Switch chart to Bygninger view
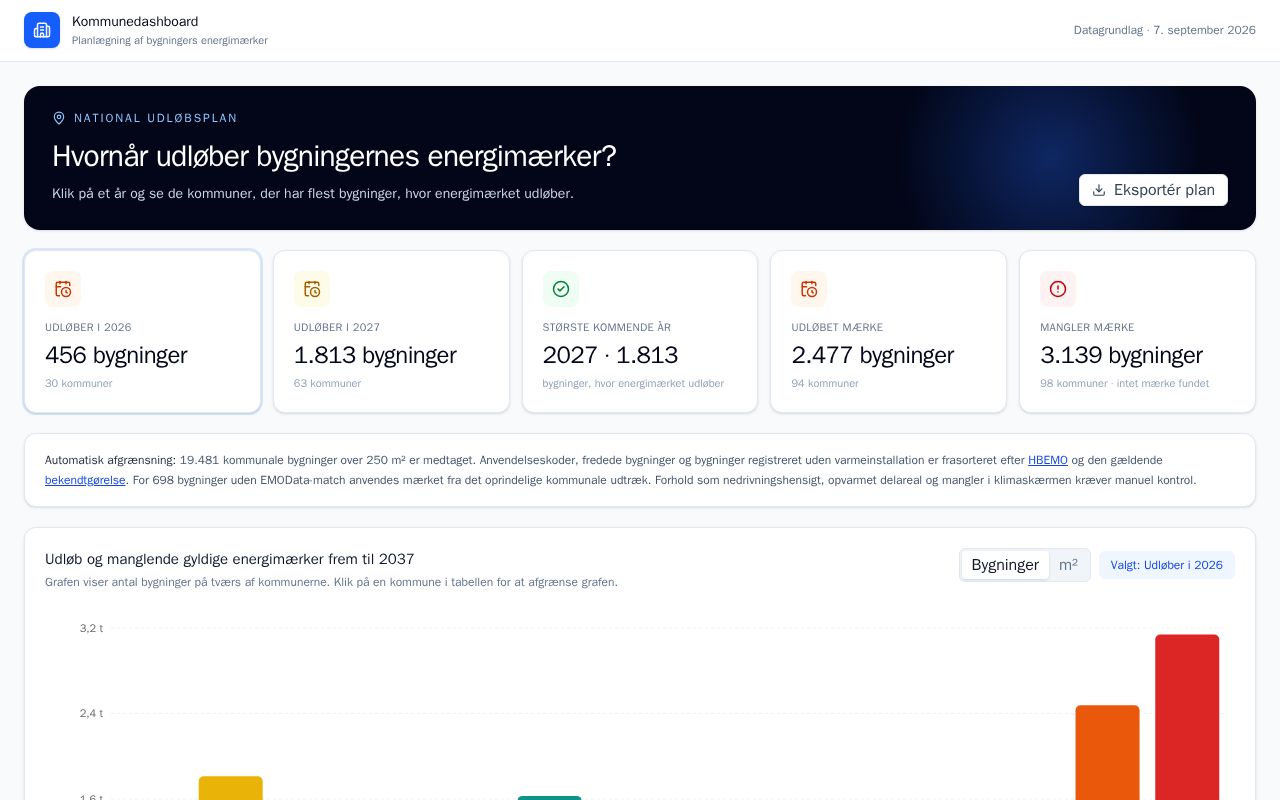The height and width of the screenshot is (800, 1280). point(1005,565)
